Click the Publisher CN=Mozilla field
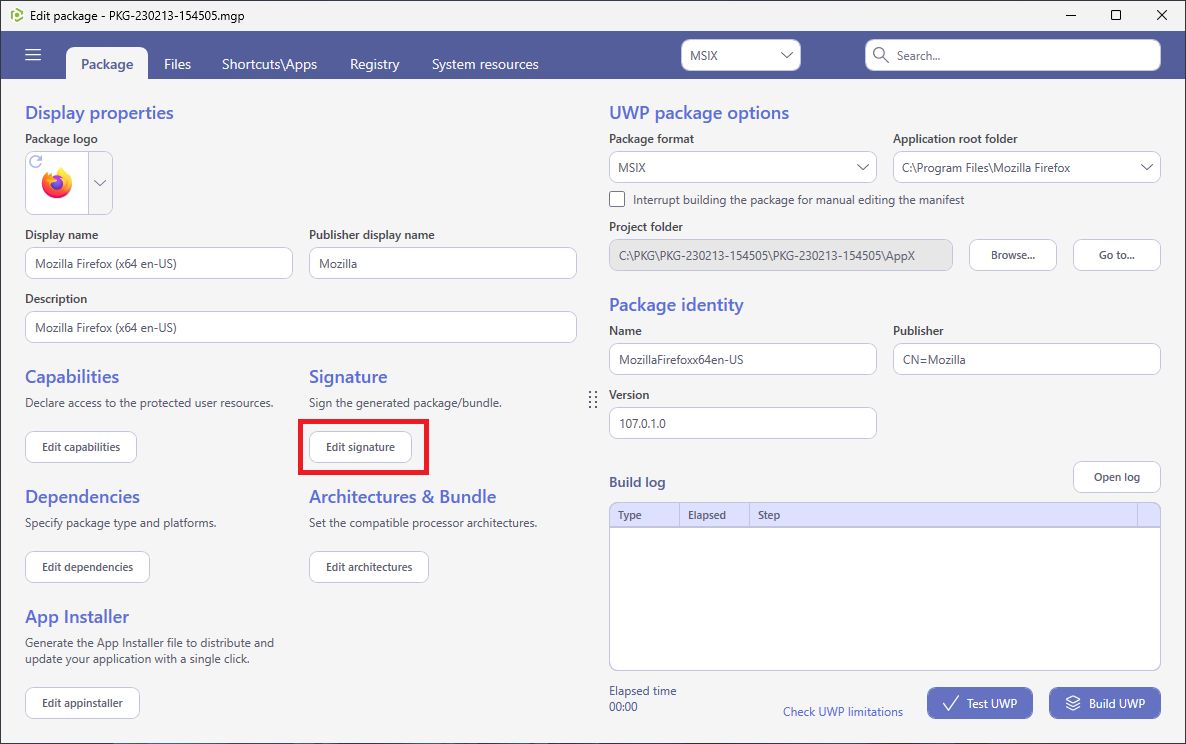Viewport: 1186px width, 744px height. 1026,359
